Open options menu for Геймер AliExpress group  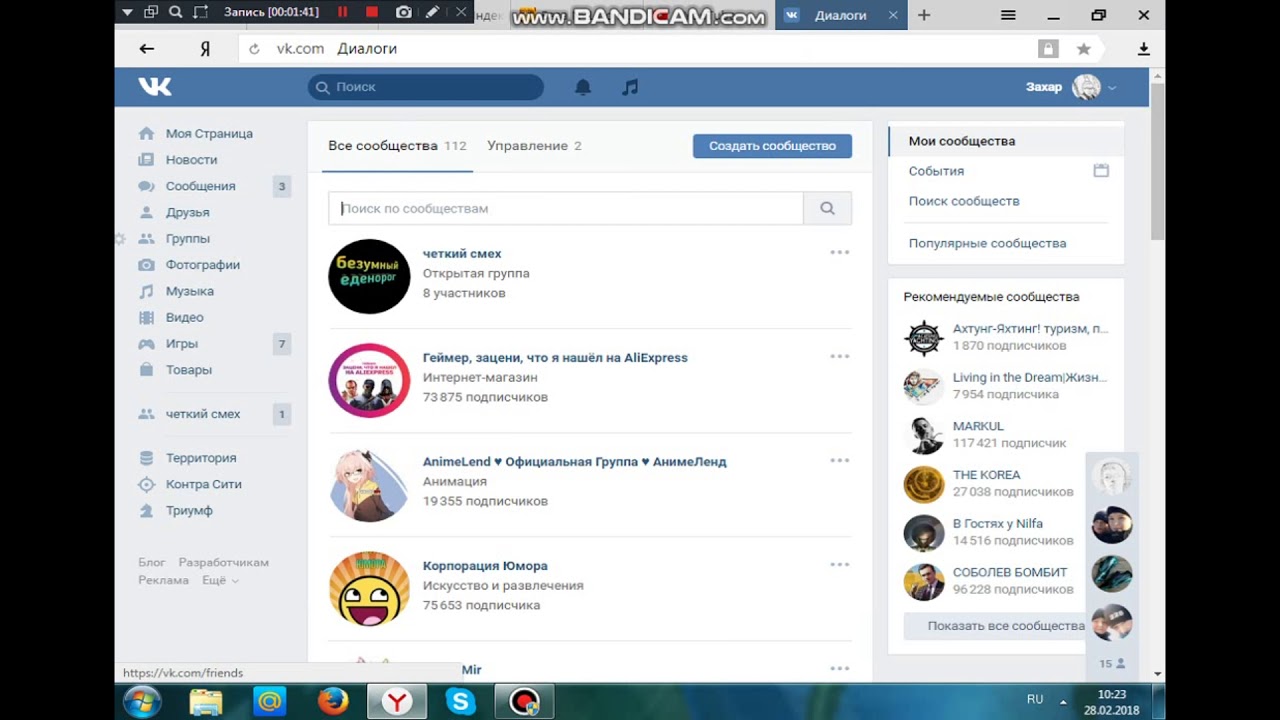click(x=840, y=356)
